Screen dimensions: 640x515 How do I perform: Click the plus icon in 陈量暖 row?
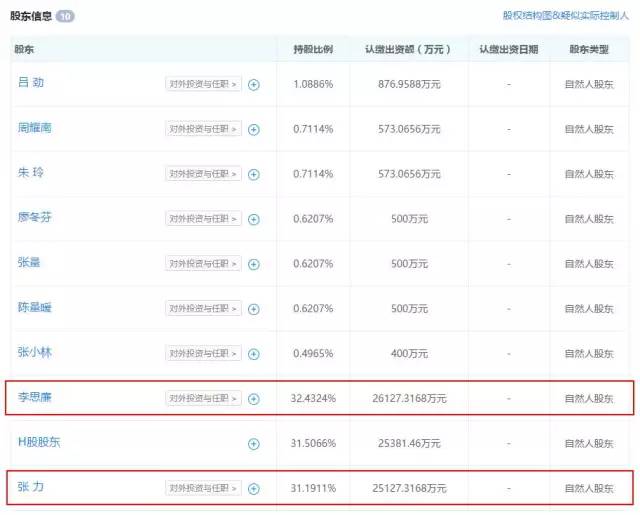(x=253, y=309)
